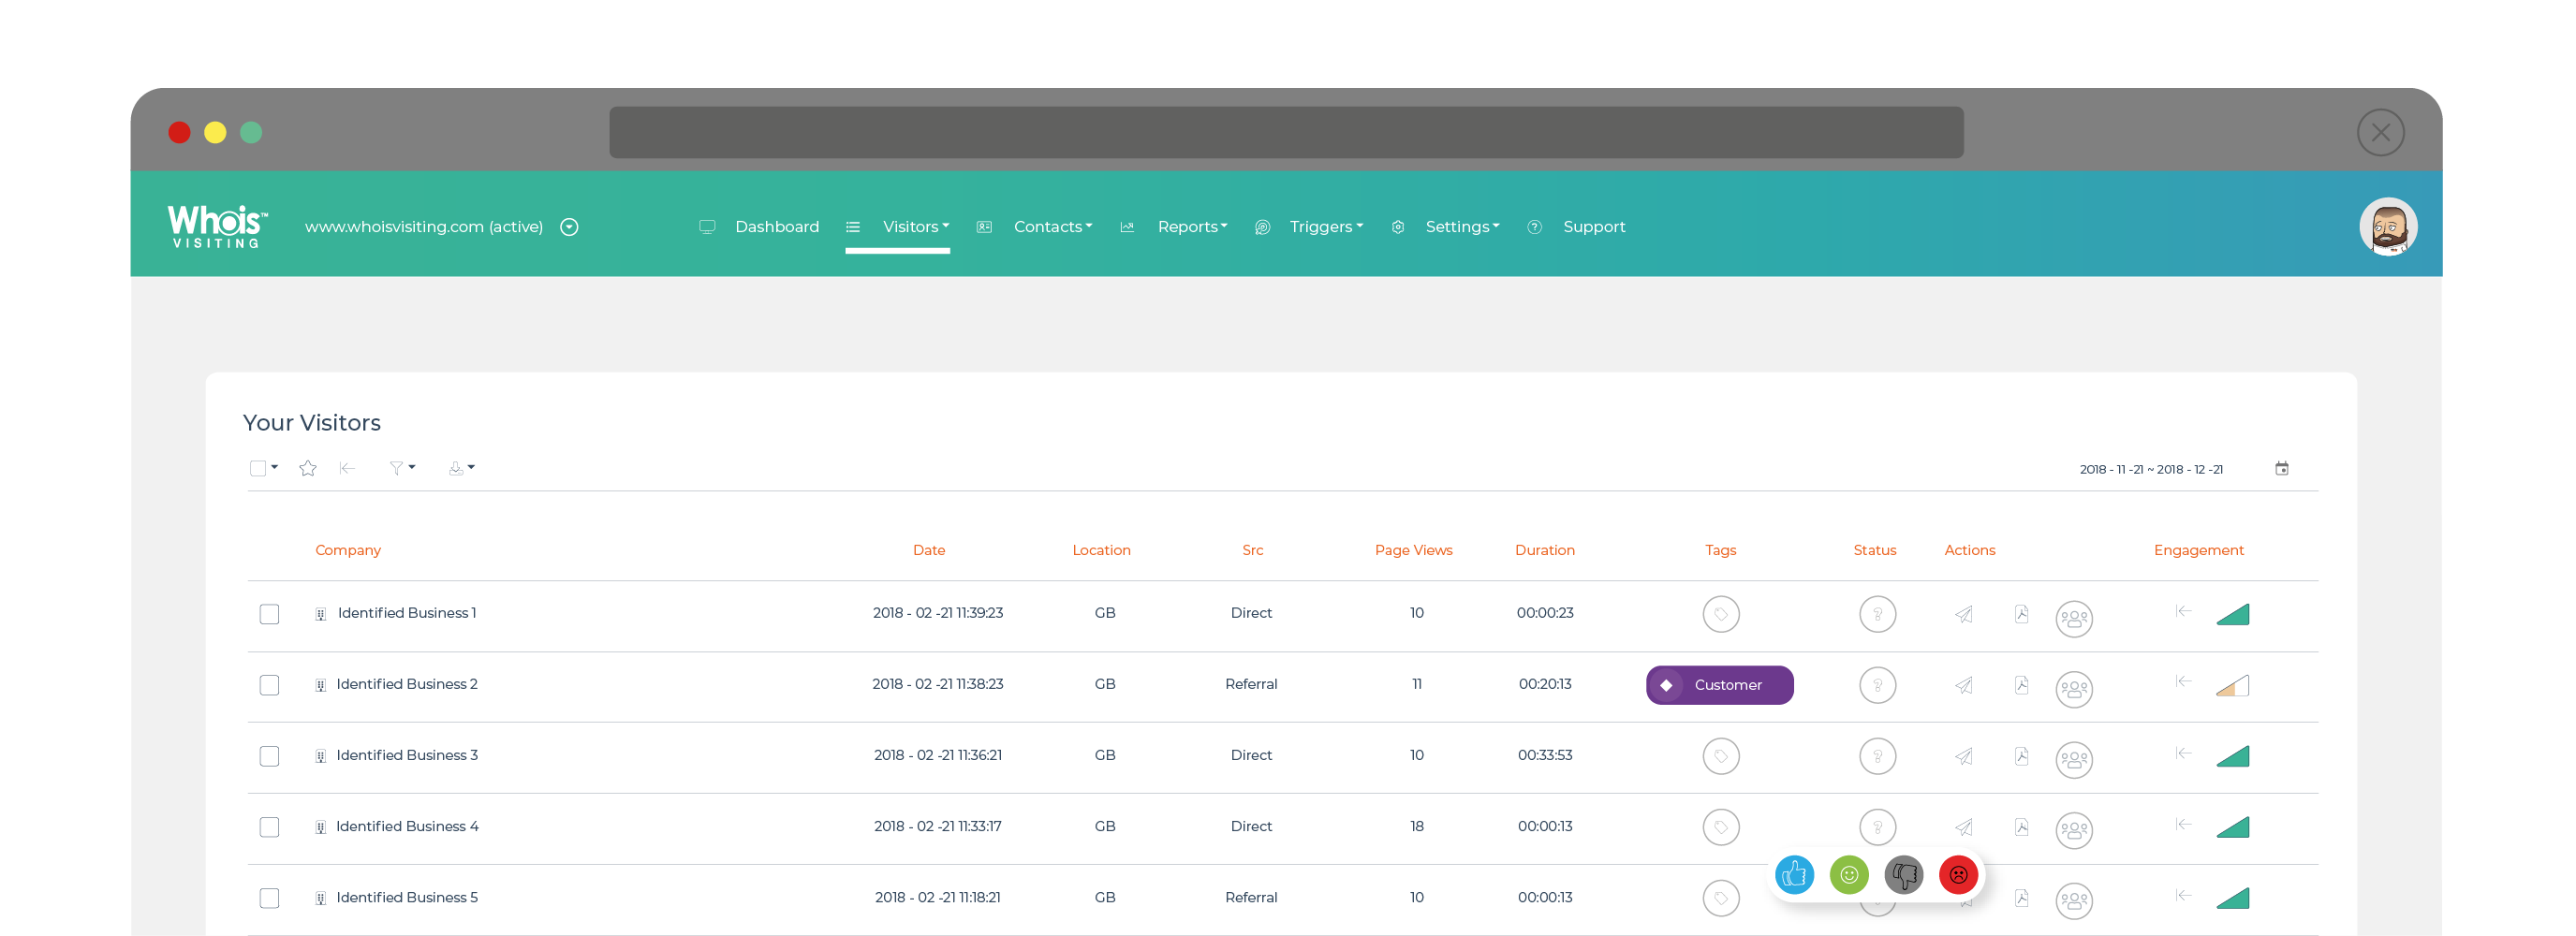Click group users icon for Identified Business 1
2576x936 pixels.
point(2074,618)
